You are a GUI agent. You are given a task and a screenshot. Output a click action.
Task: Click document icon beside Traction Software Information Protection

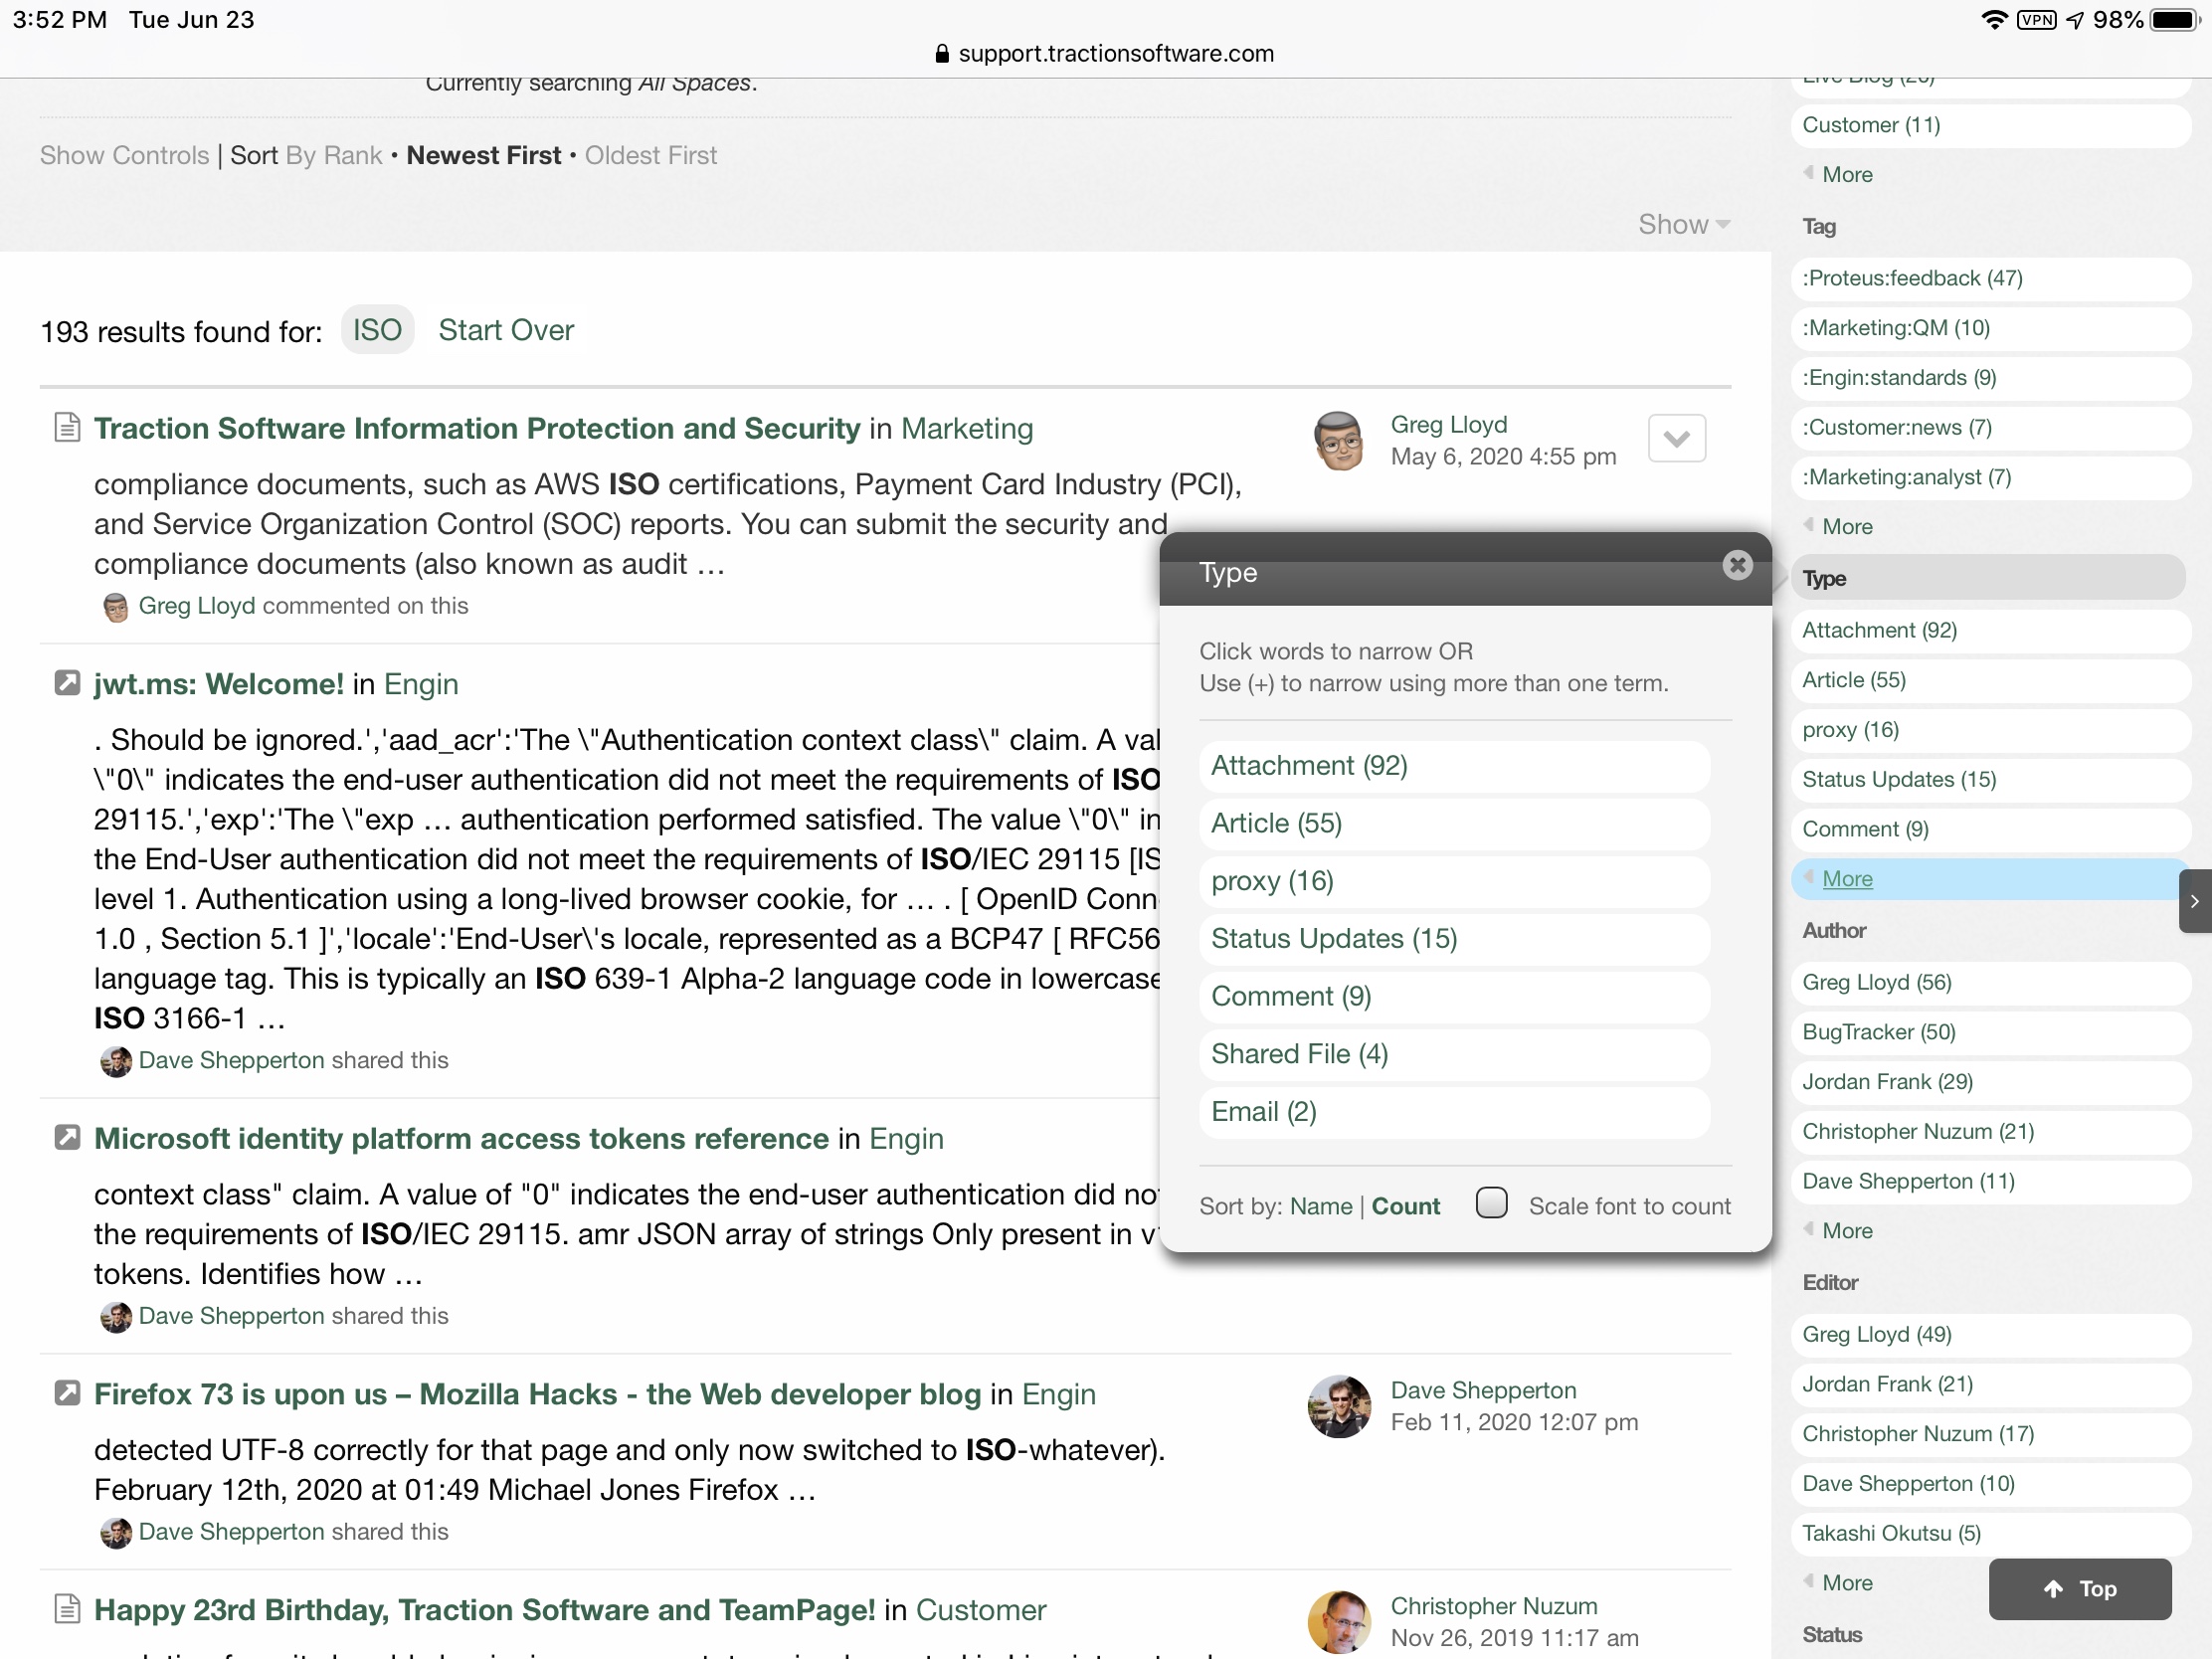67,428
